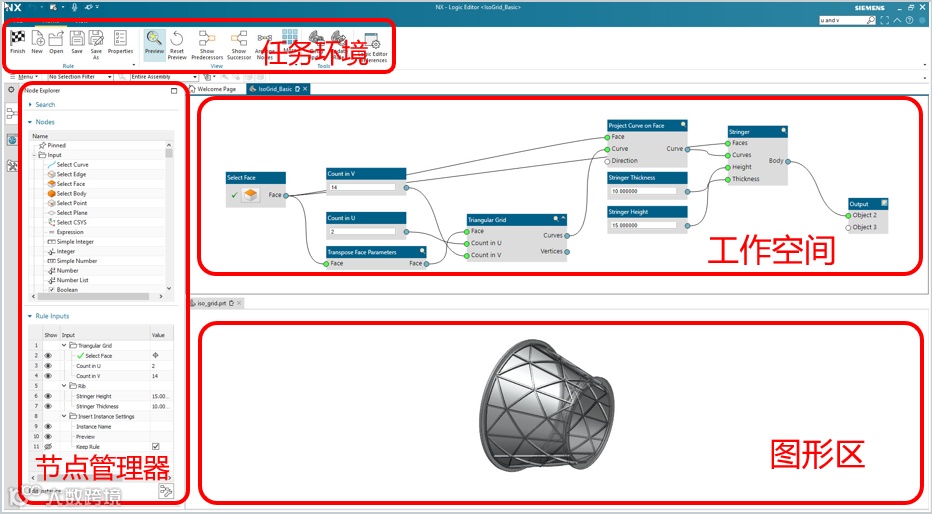932x514 pixels.
Task: Select the Select Curve node
Action: point(73,165)
